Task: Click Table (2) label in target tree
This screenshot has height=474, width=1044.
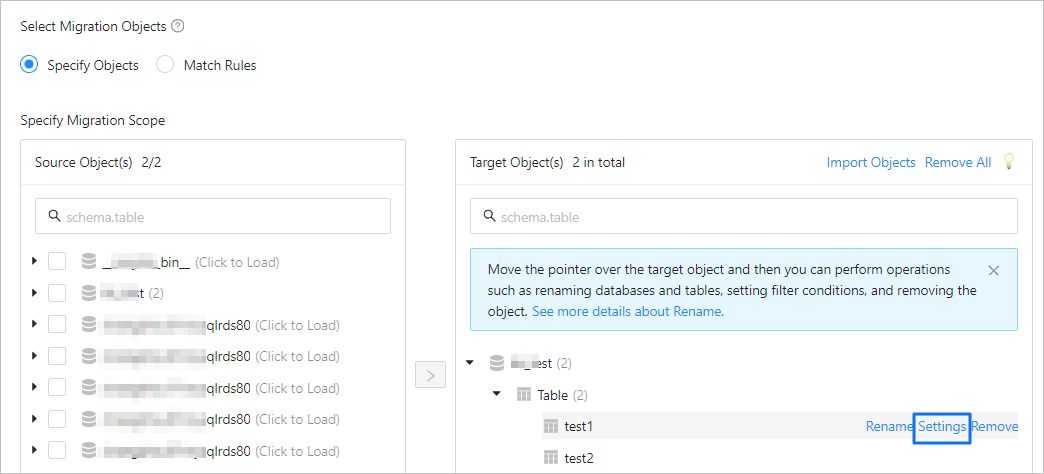Action: (563, 395)
